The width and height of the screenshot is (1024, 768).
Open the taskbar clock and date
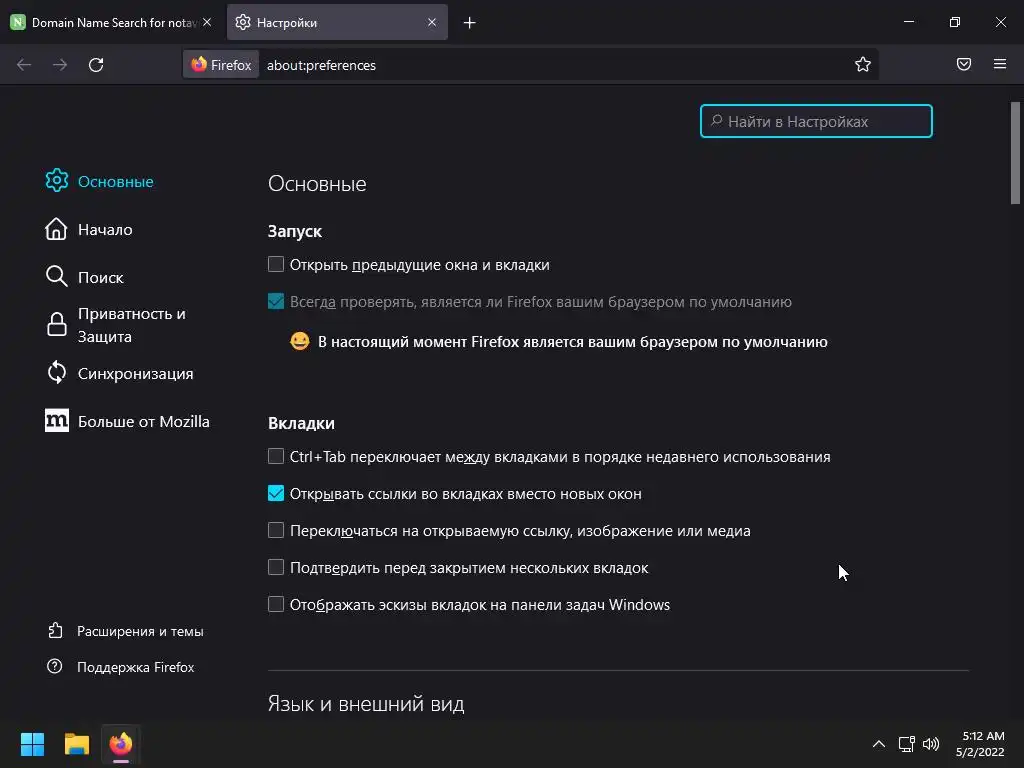[x=980, y=744]
